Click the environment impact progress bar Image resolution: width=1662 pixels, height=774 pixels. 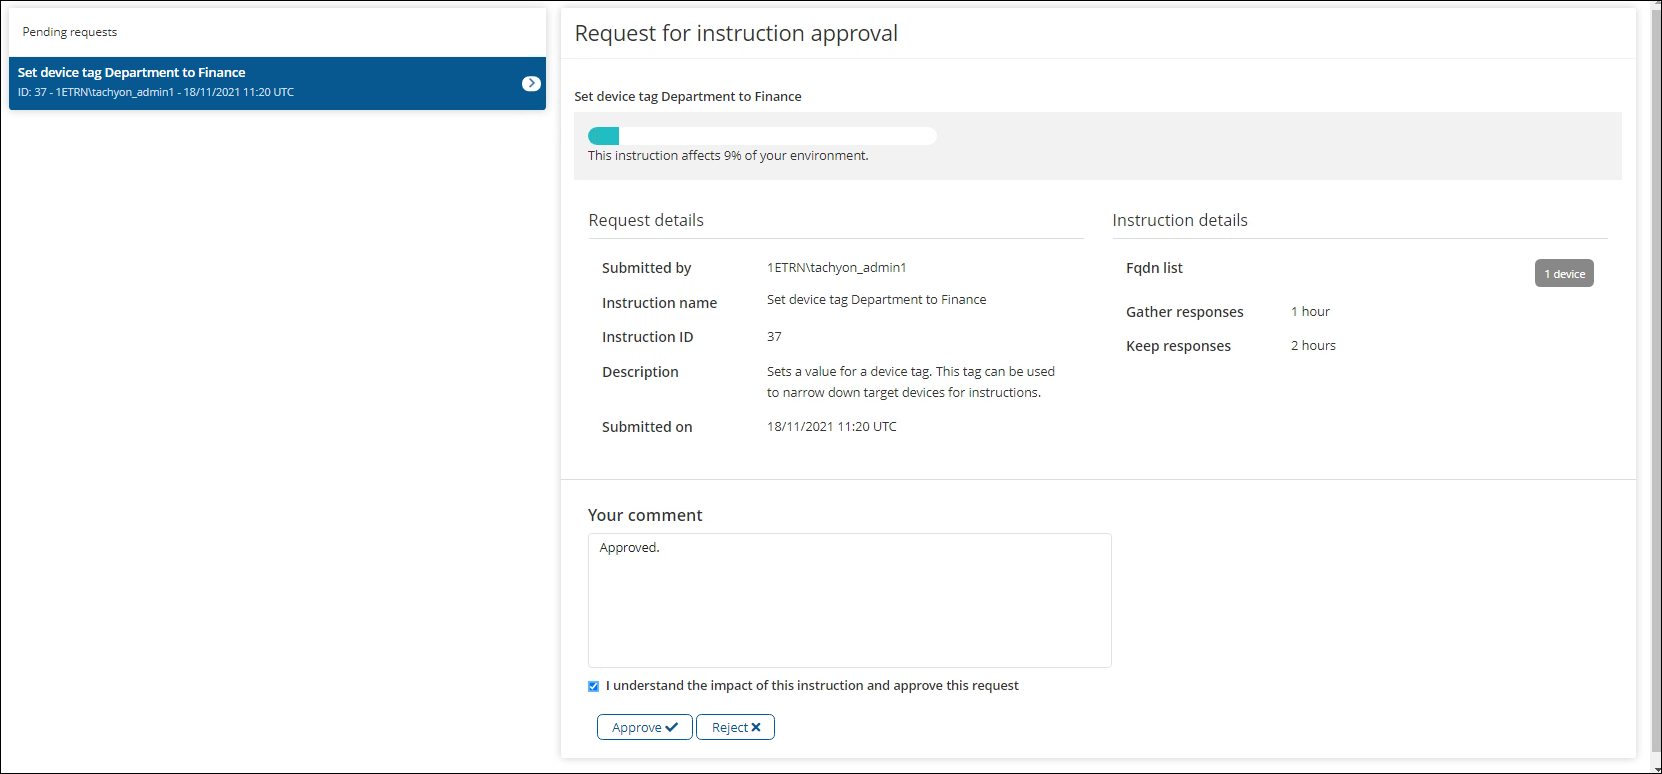[762, 136]
